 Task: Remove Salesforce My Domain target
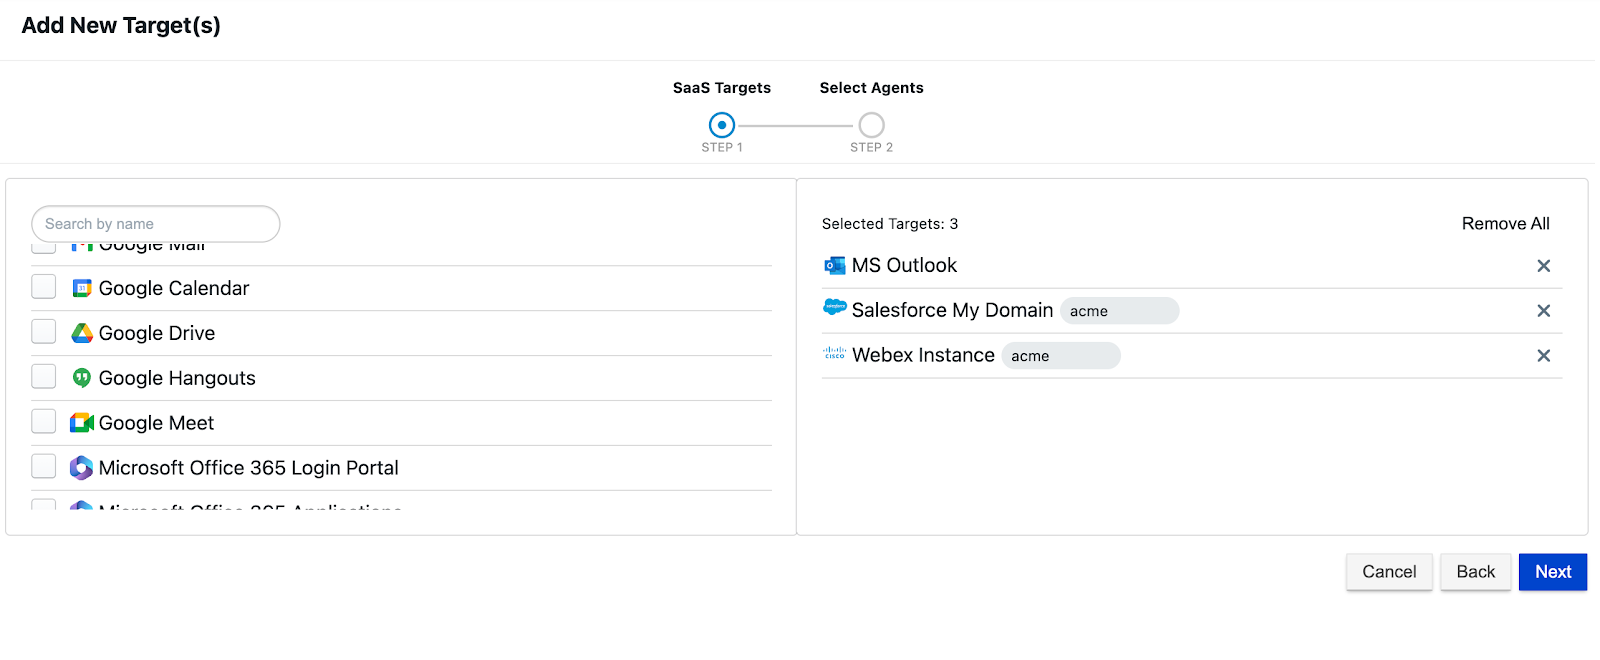point(1544,311)
